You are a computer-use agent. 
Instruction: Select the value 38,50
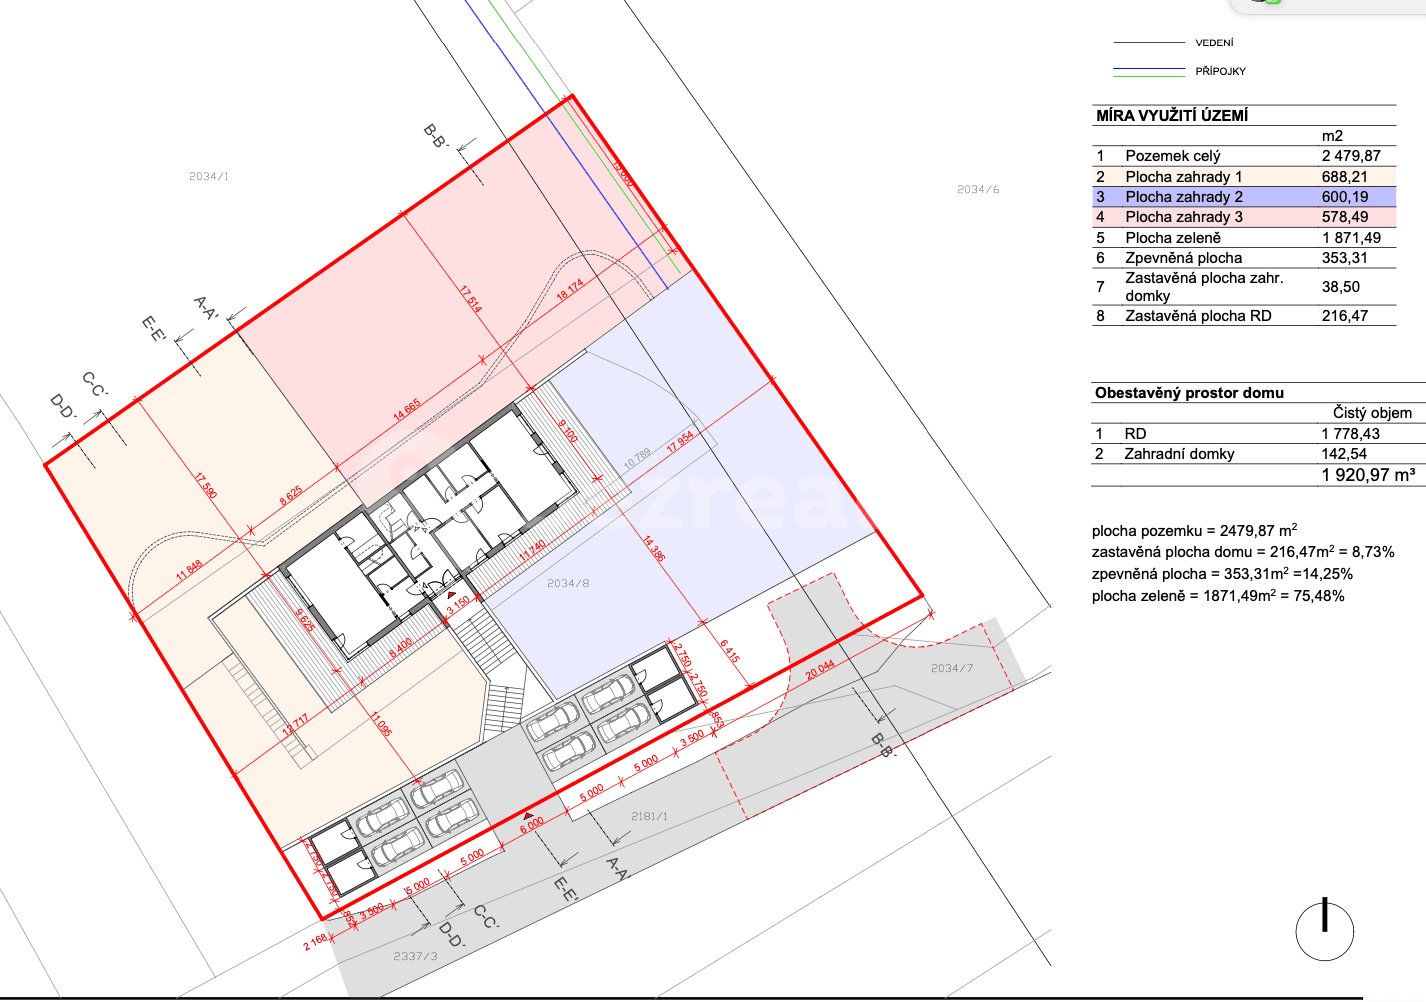tap(1341, 287)
